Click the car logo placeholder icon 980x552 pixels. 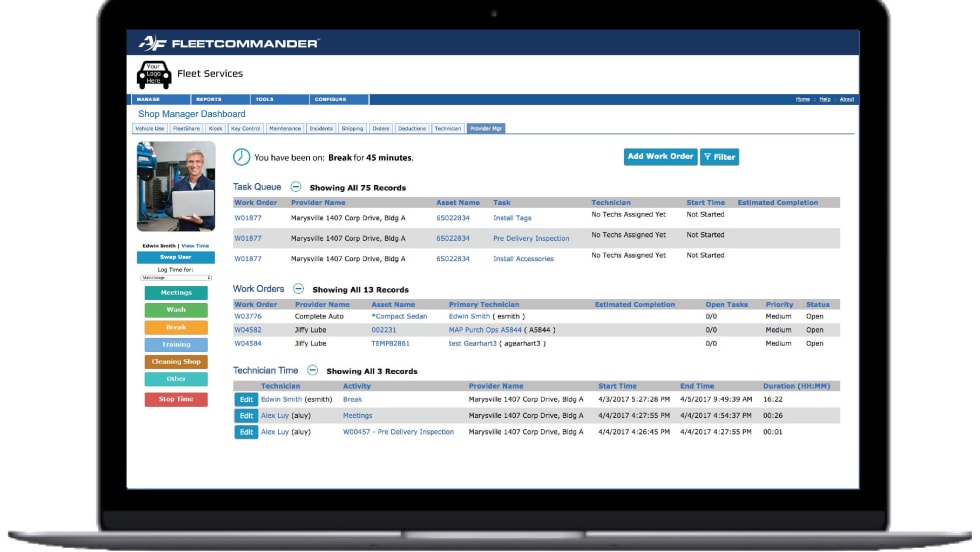153,74
